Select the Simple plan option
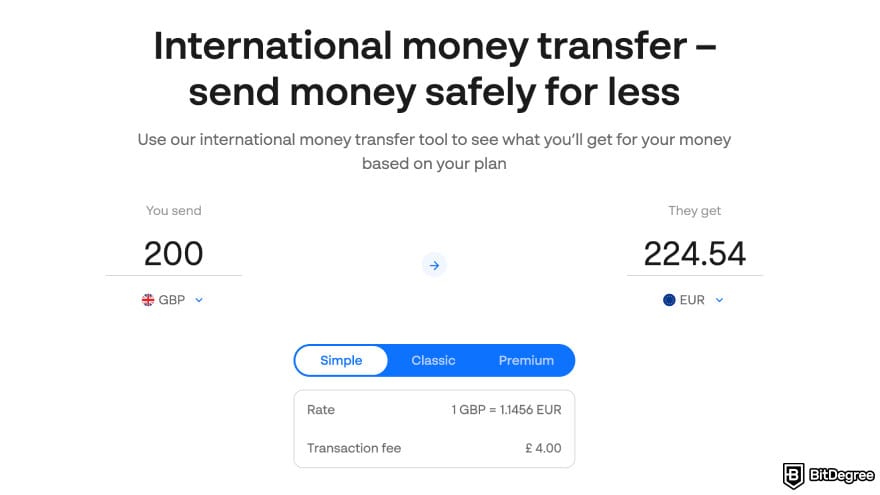 [341, 360]
